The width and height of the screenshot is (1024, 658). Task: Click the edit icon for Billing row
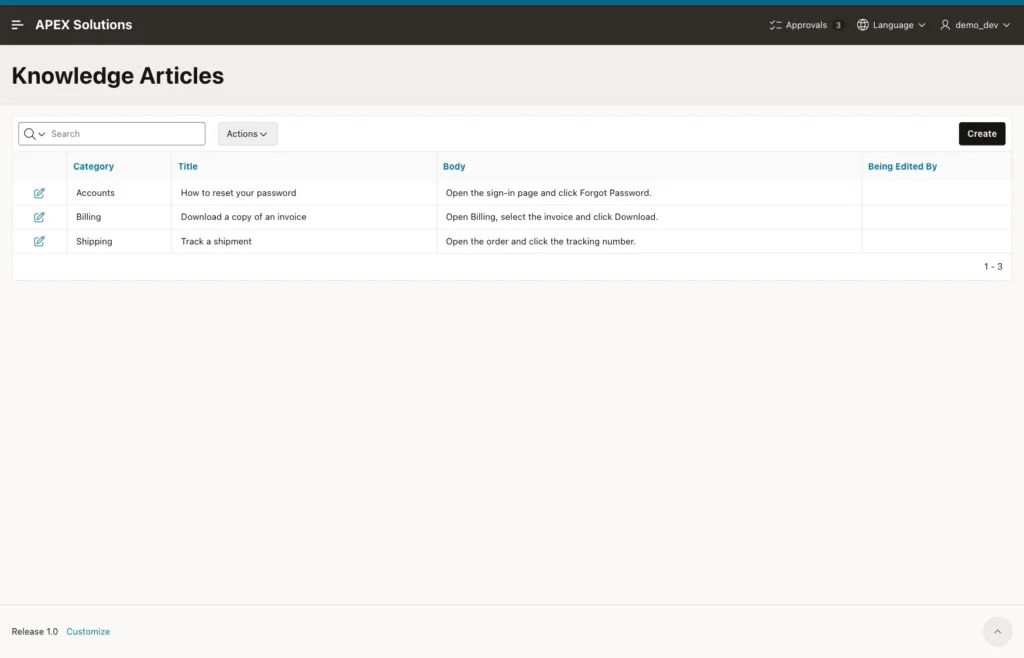39,217
